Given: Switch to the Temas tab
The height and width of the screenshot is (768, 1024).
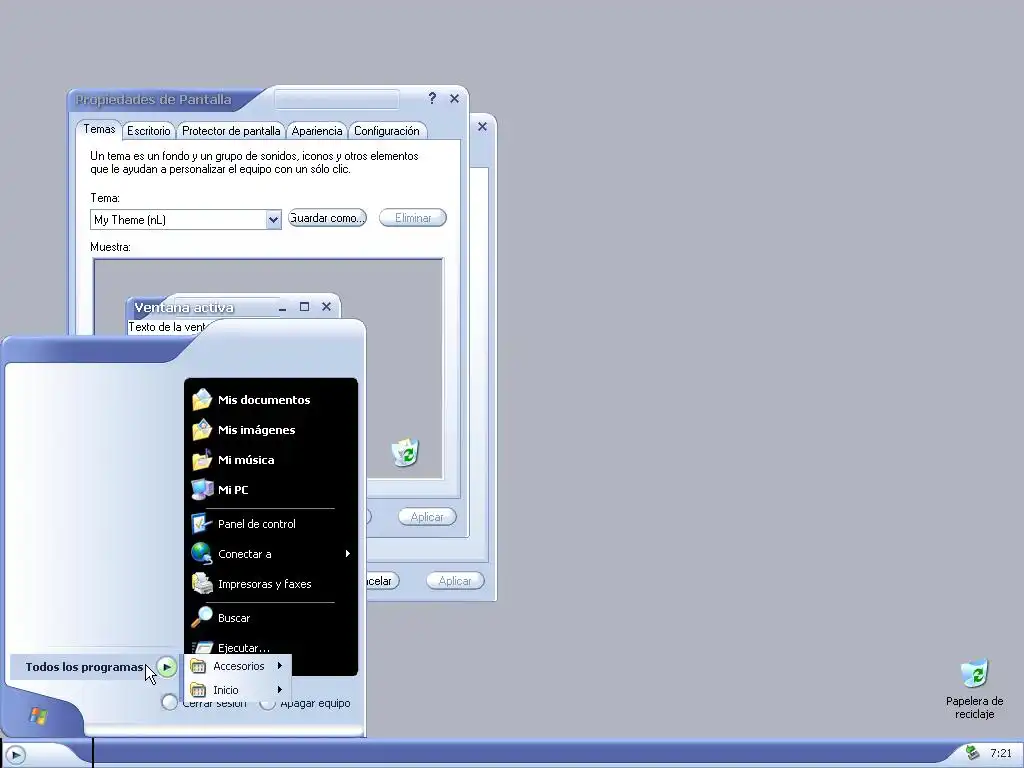Looking at the screenshot, I should tap(99, 129).
